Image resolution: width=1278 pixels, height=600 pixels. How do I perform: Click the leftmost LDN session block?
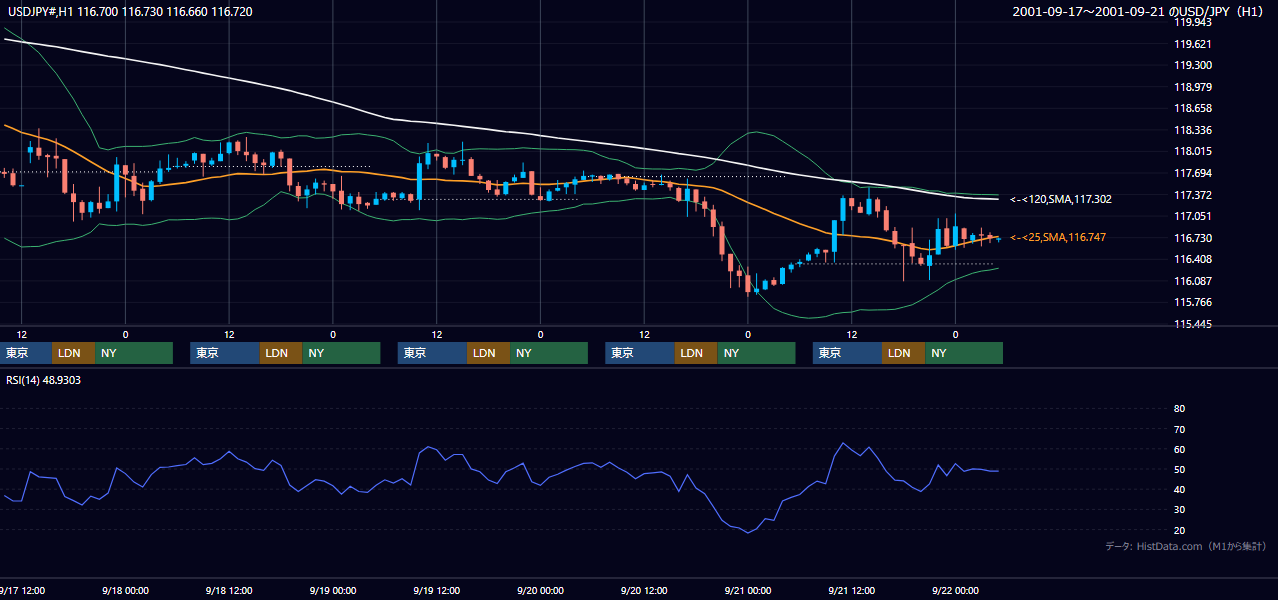pyautogui.click(x=73, y=353)
